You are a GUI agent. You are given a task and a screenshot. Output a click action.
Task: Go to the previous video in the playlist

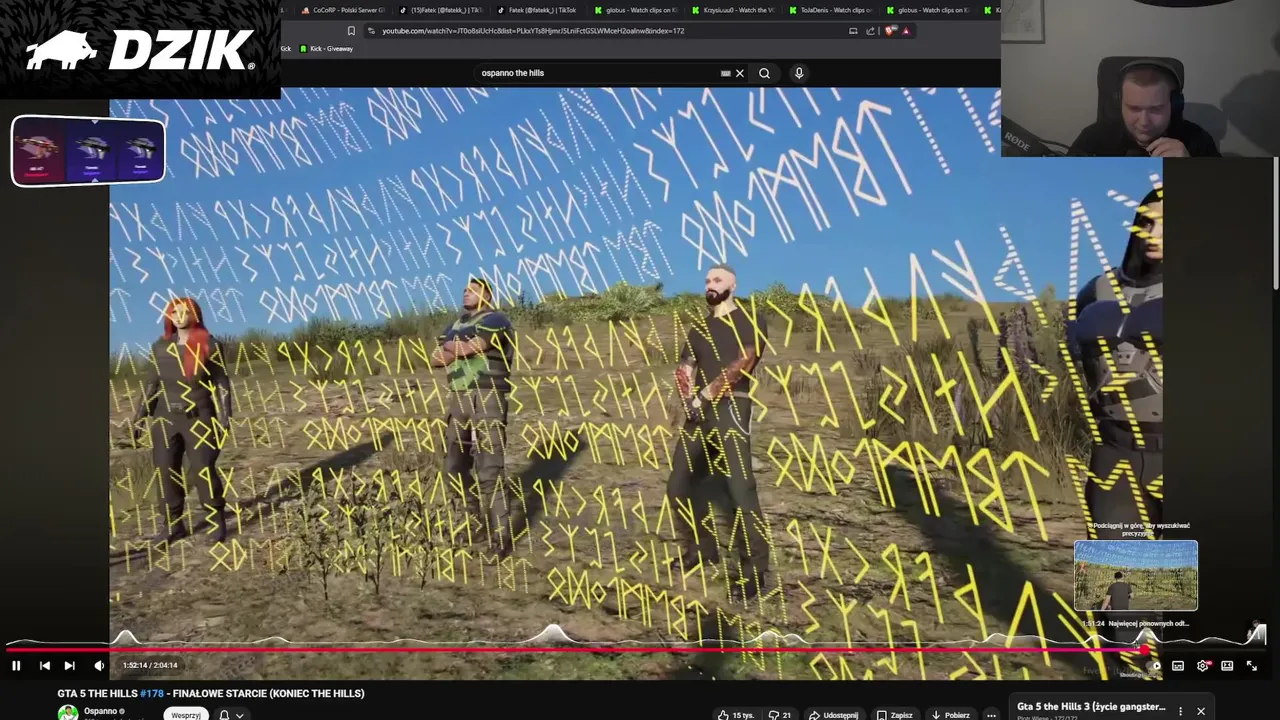[44, 665]
